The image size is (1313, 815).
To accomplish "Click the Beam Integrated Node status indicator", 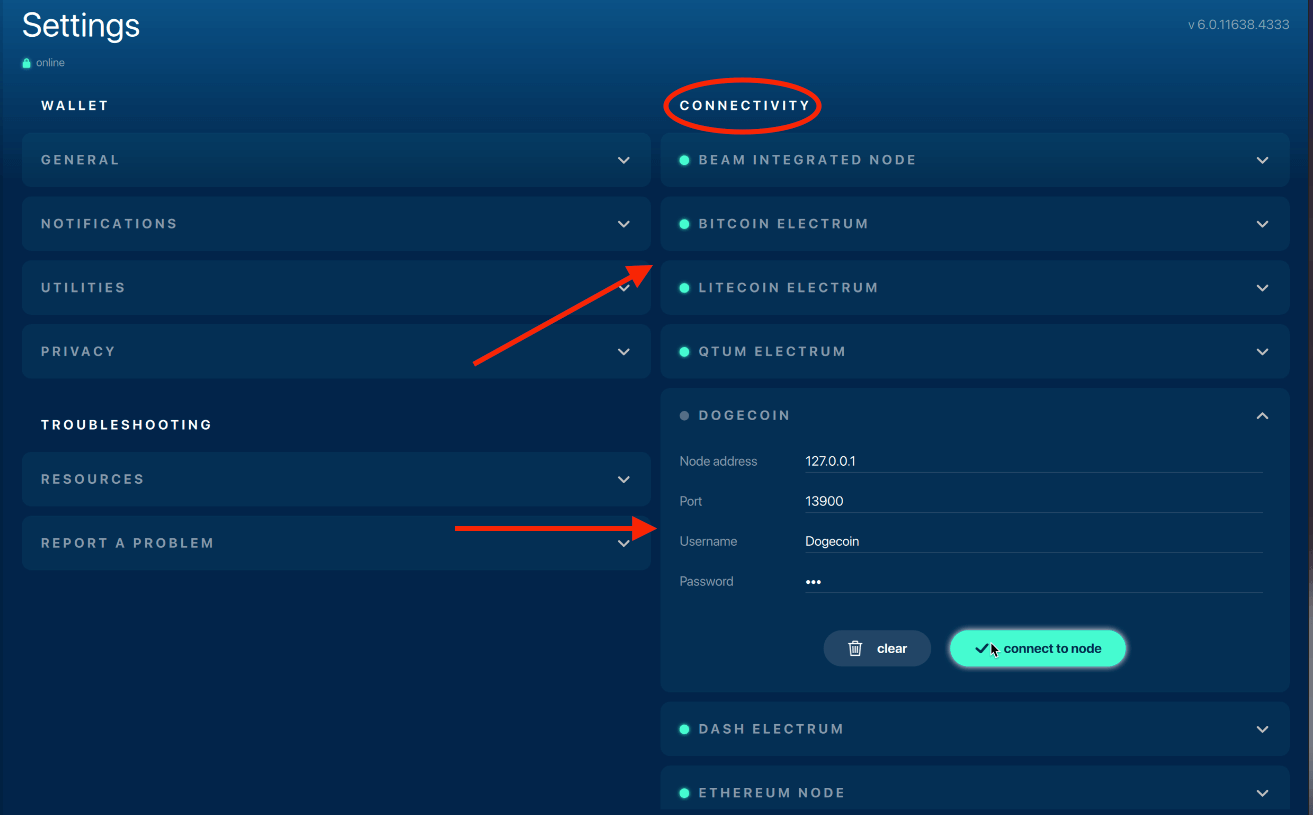I will coord(684,159).
